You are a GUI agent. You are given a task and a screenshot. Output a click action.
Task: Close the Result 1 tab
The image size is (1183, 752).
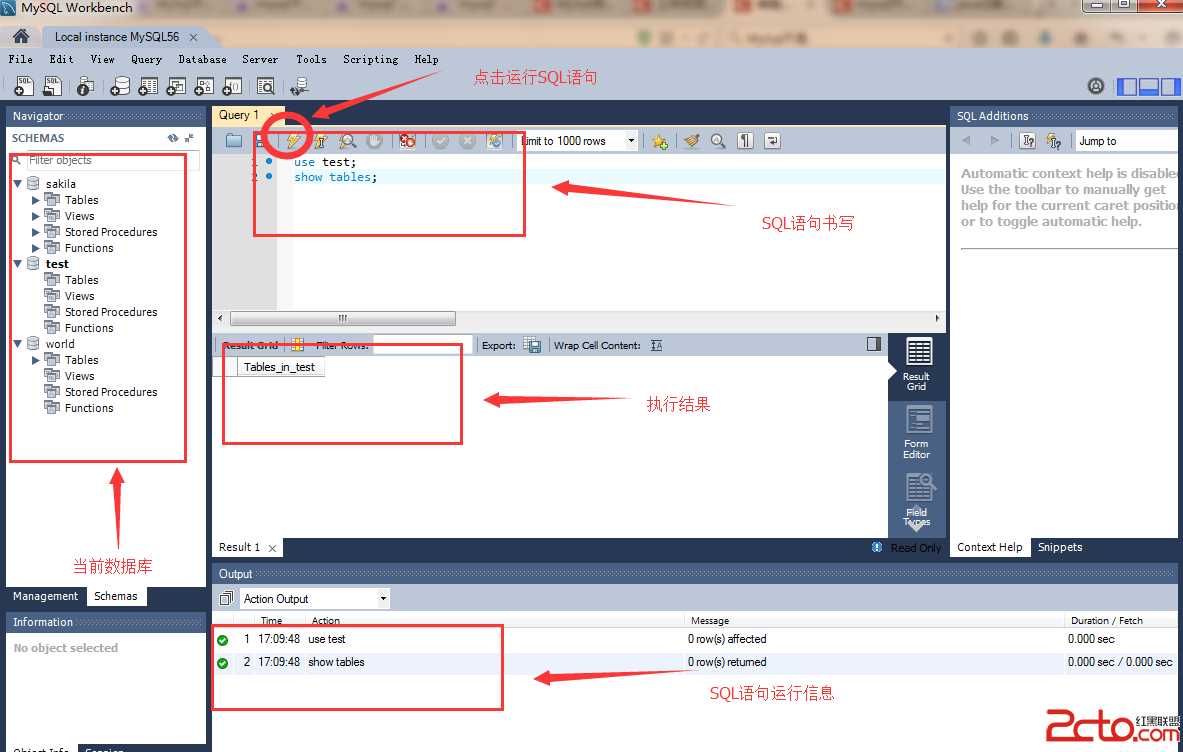point(272,548)
